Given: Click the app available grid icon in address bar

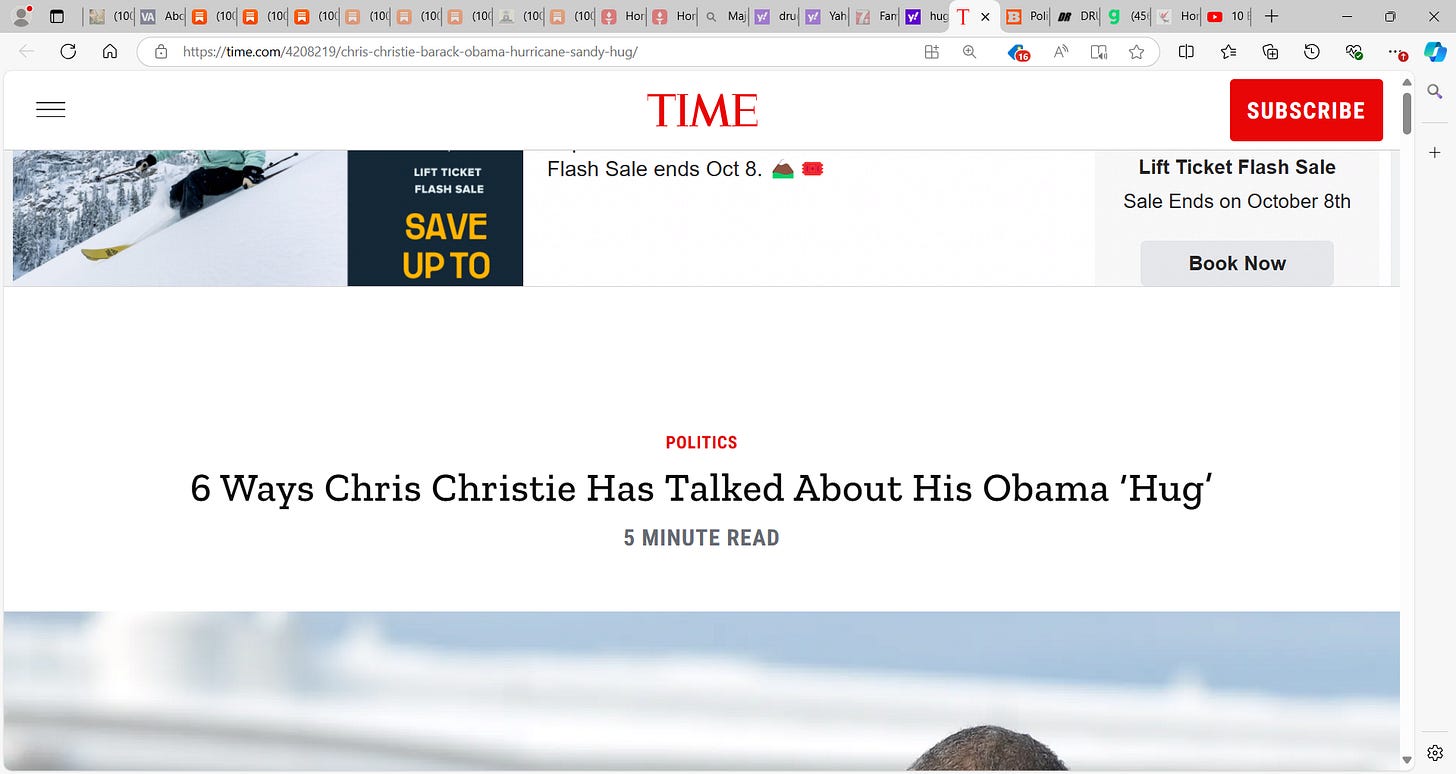Looking at the screenshot, I should [x=932, y=52].
